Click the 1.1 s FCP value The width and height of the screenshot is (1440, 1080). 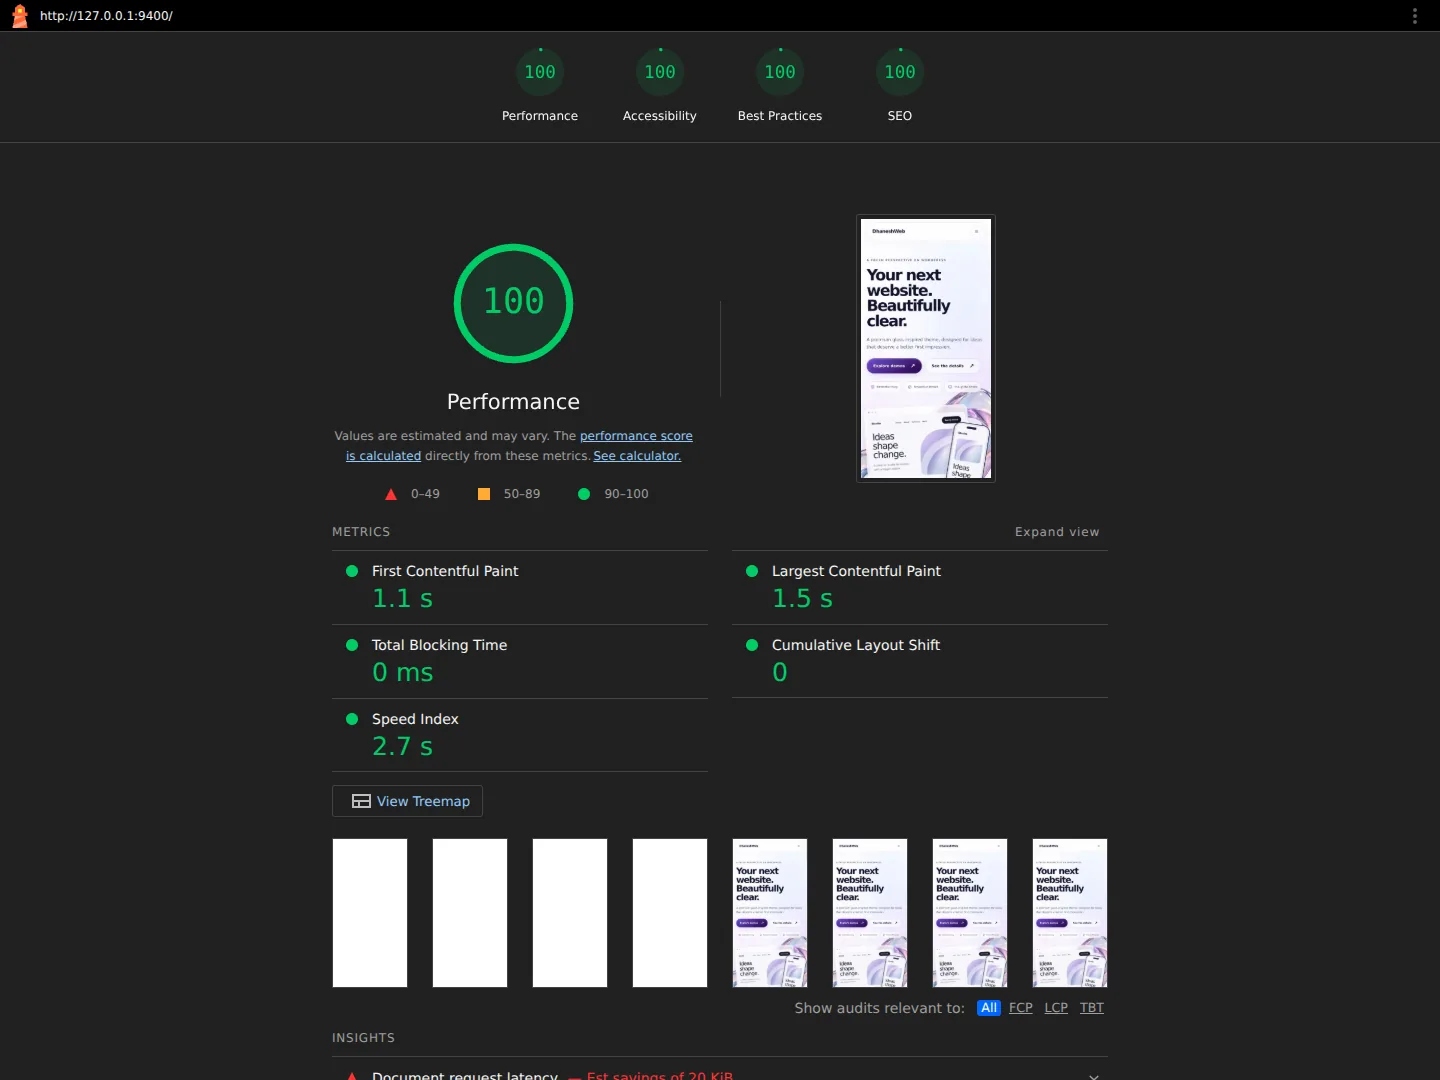[402, 599]
